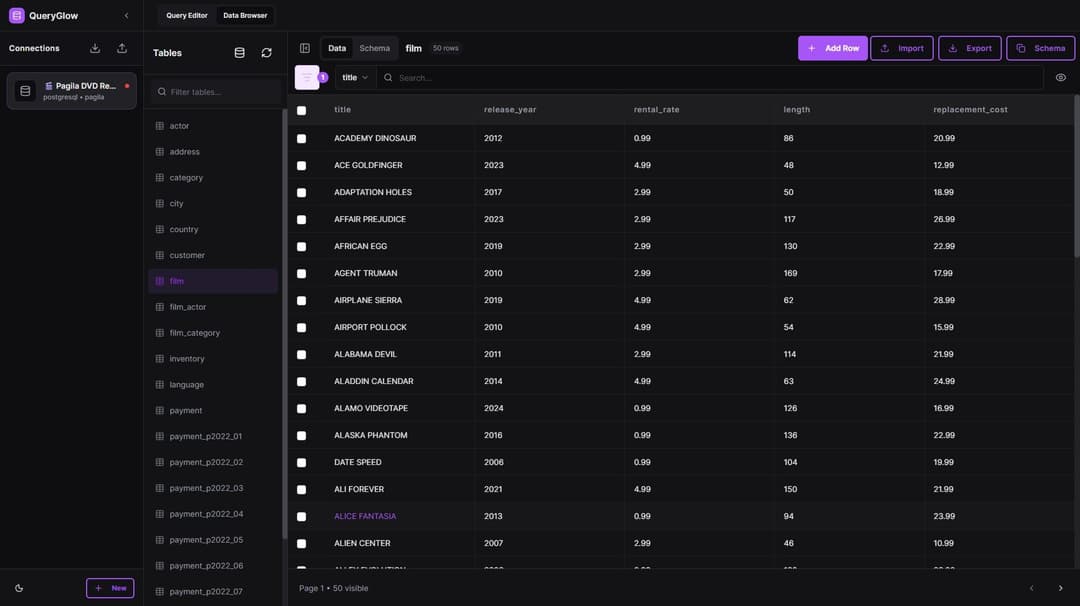Open the film_category table
The height and width of the screenshot is (606, 1080).
pos(213,333)
